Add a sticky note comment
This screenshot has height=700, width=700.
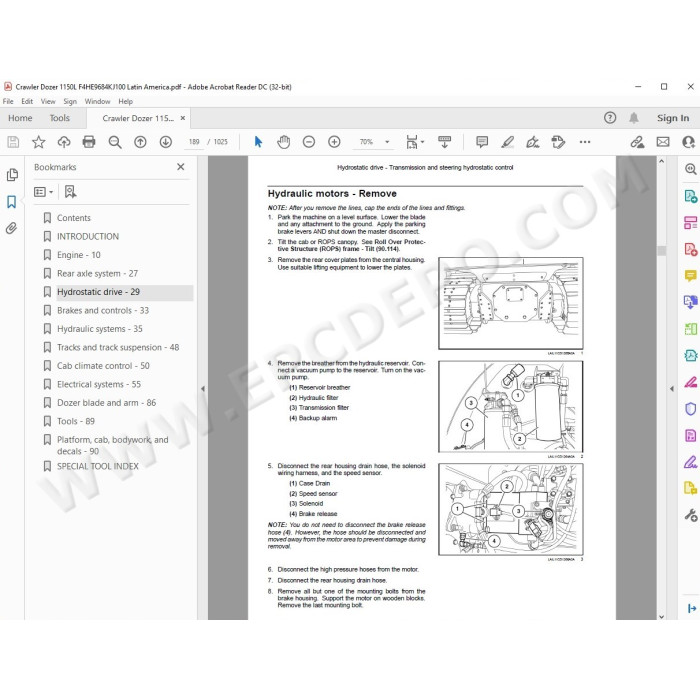tap(482, 142)
